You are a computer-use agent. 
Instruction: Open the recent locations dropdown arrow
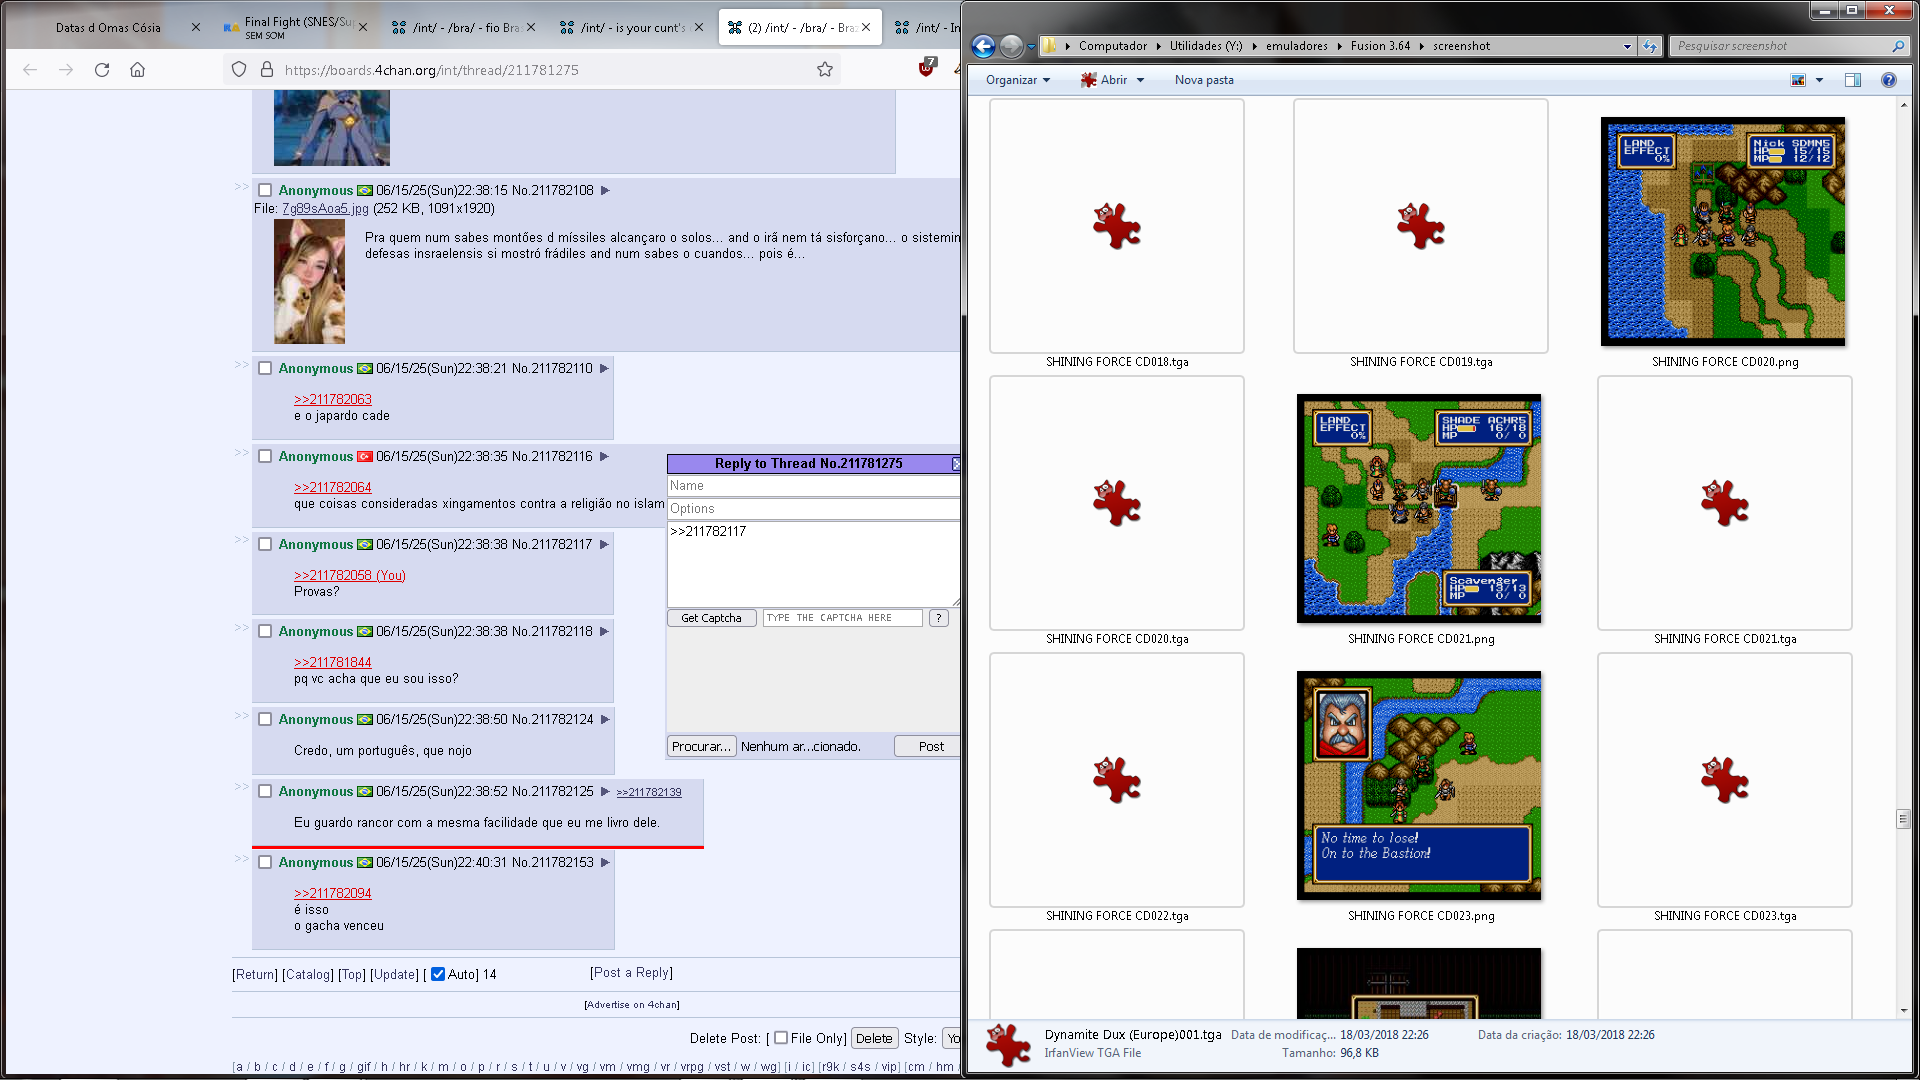pyautogui.click(x=1031, y=46)
